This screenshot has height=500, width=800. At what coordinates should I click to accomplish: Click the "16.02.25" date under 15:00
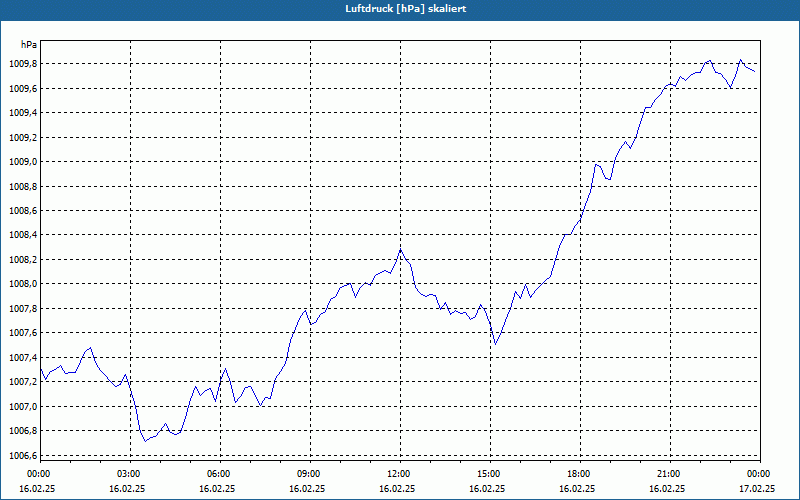tap(487, 488)
